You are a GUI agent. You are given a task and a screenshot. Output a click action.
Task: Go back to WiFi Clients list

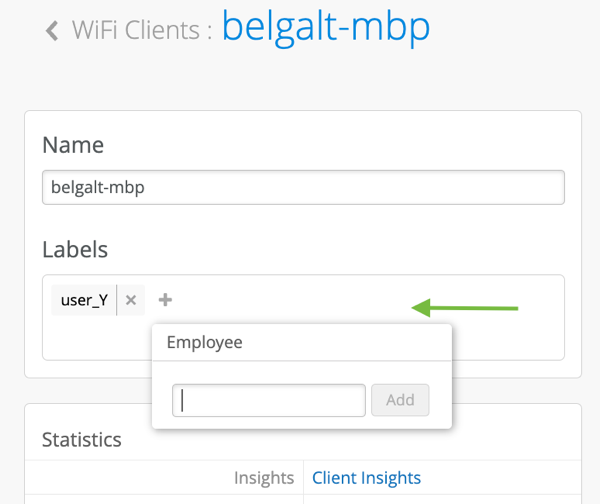[x=141, y=30]
